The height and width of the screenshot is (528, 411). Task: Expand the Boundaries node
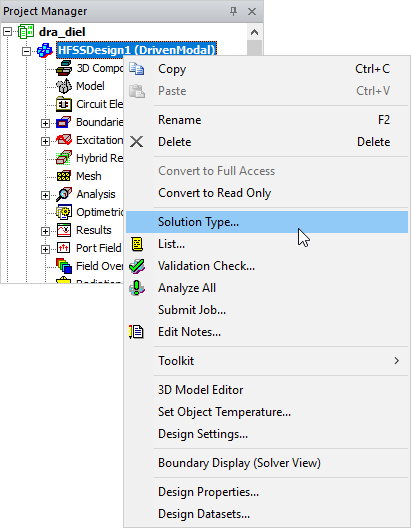click(x=45, y=123)
